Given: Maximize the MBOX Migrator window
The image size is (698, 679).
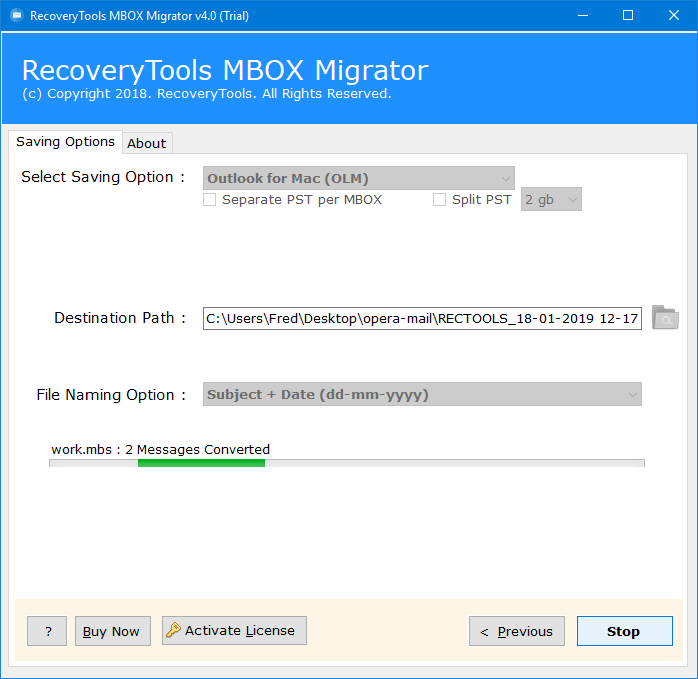Looking at the screenshot, I should 628,16.
